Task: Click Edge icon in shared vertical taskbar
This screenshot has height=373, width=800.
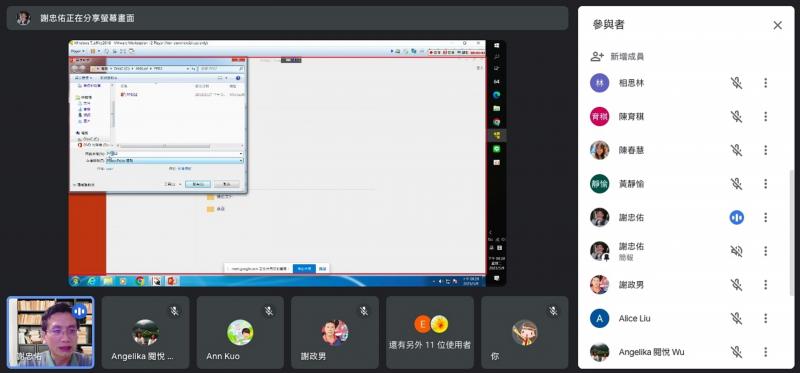Action: coord(496,95)
